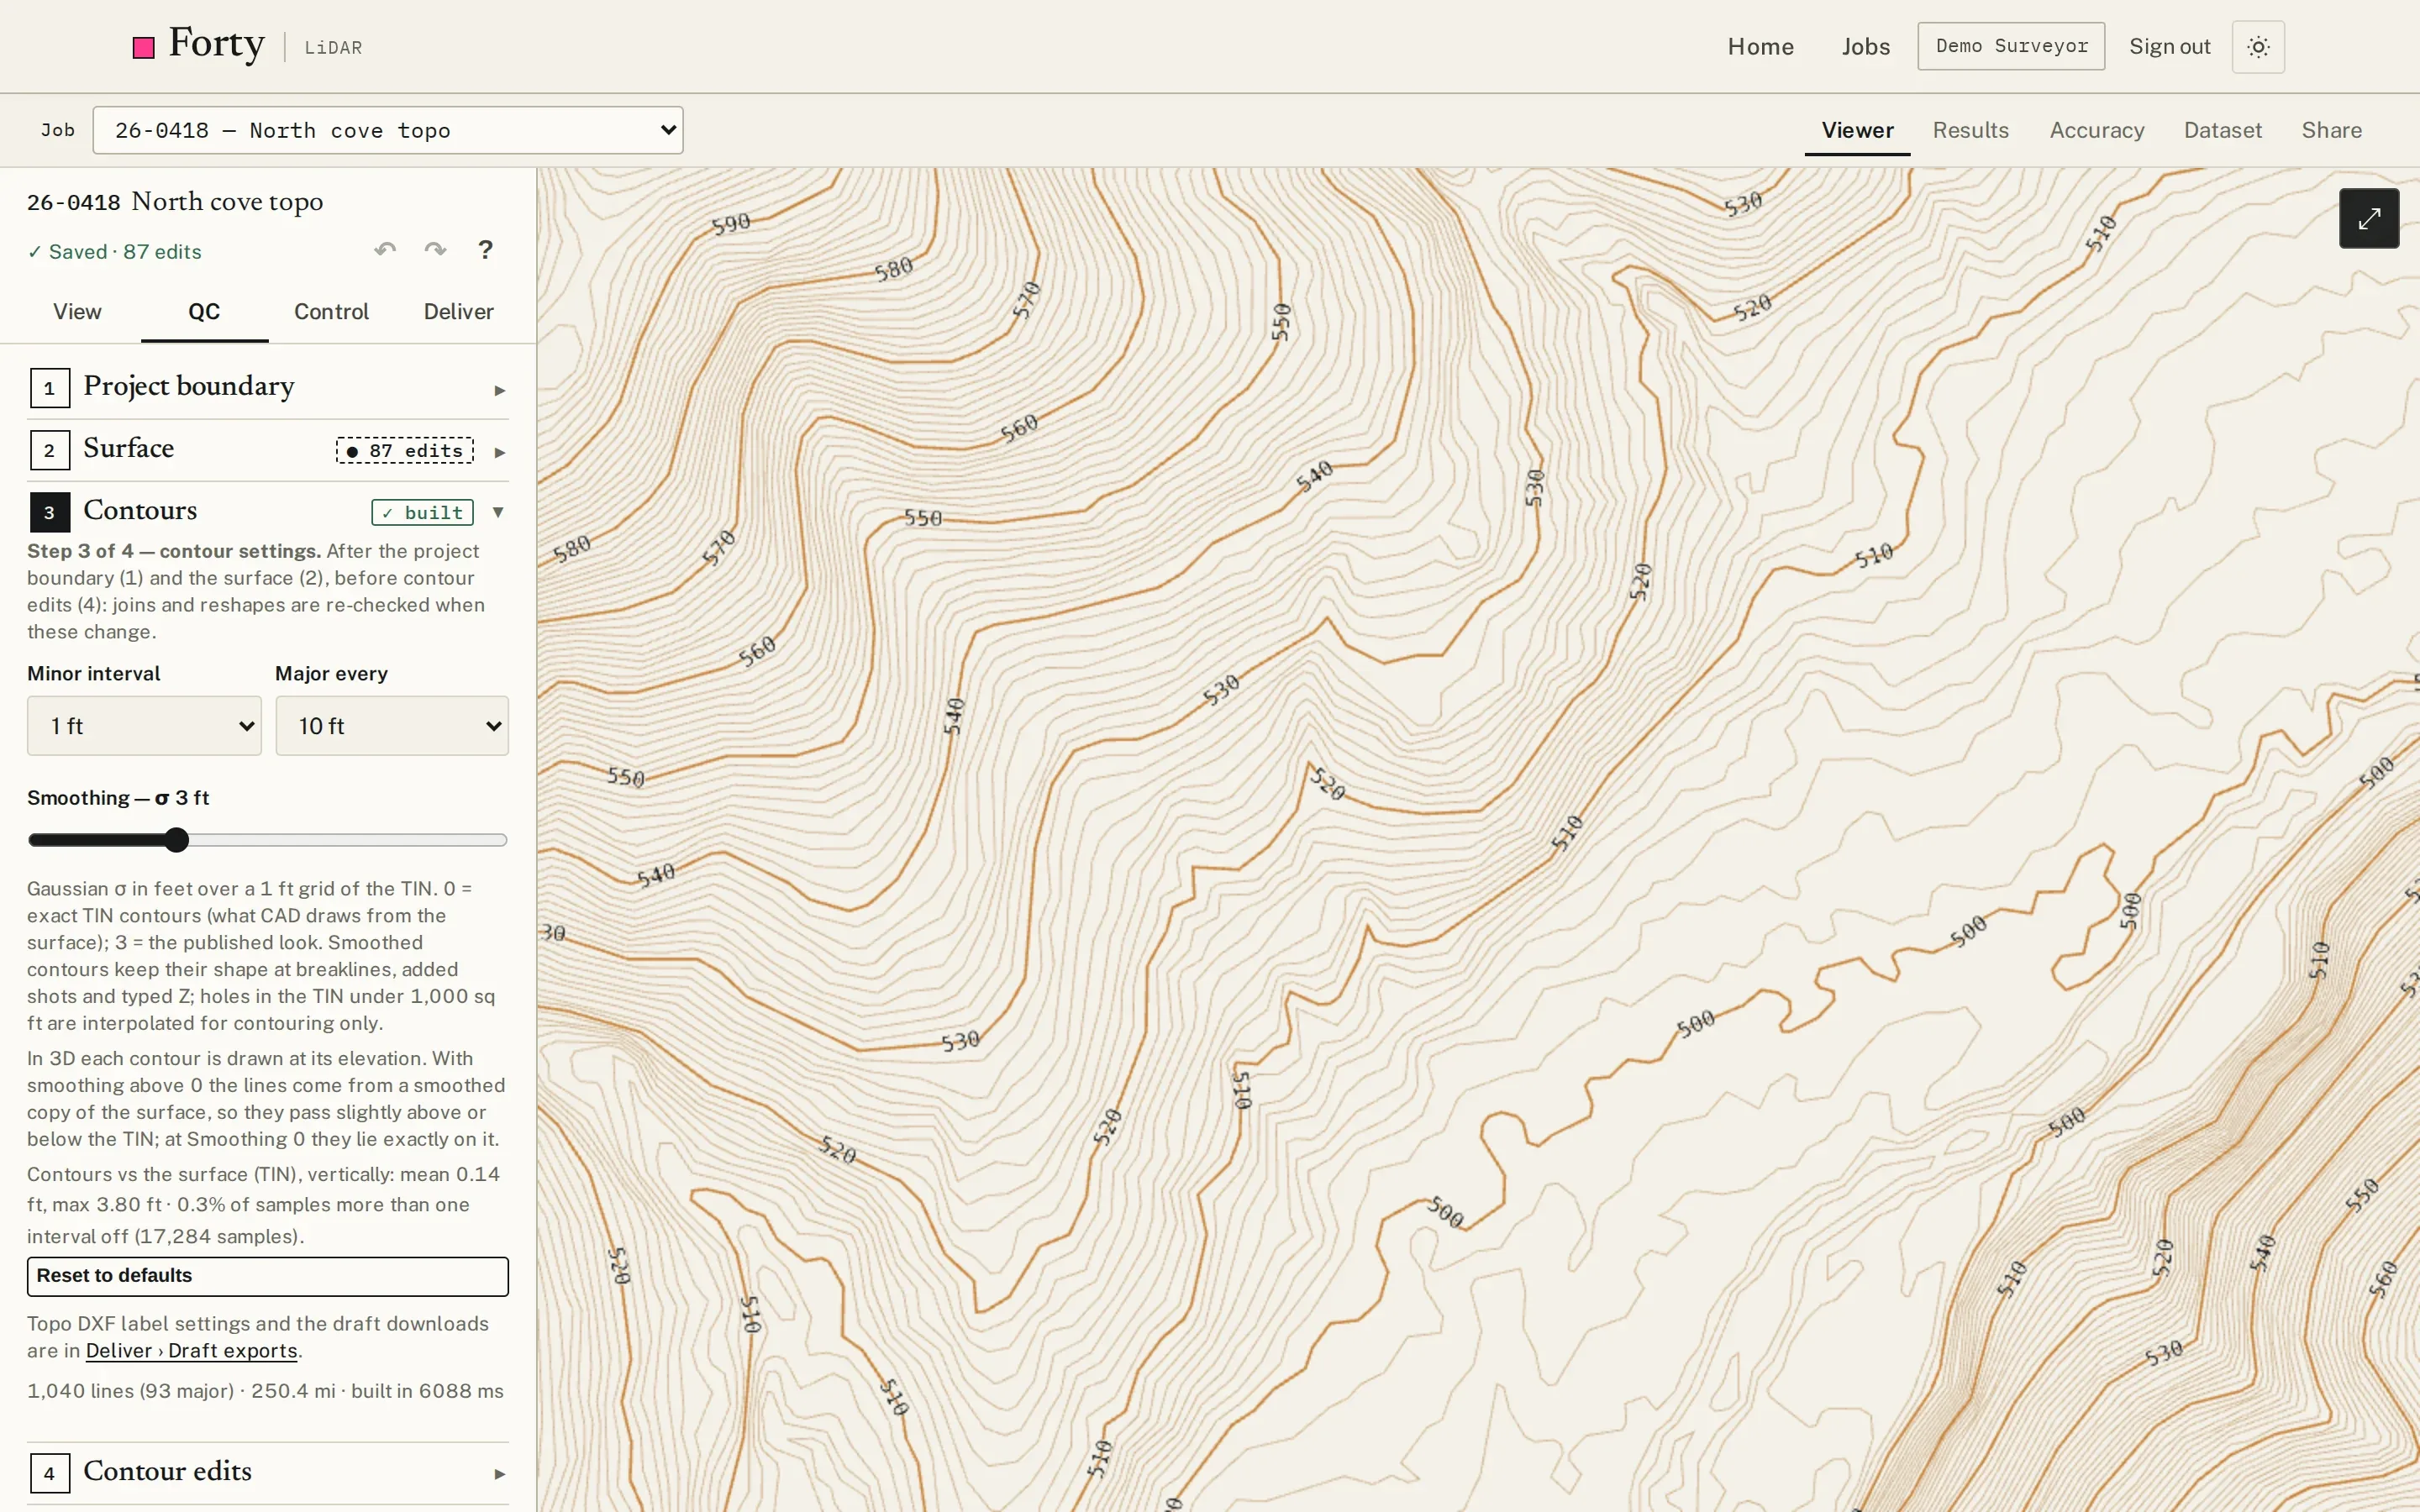Click the Surface heading

pos(129,448)
